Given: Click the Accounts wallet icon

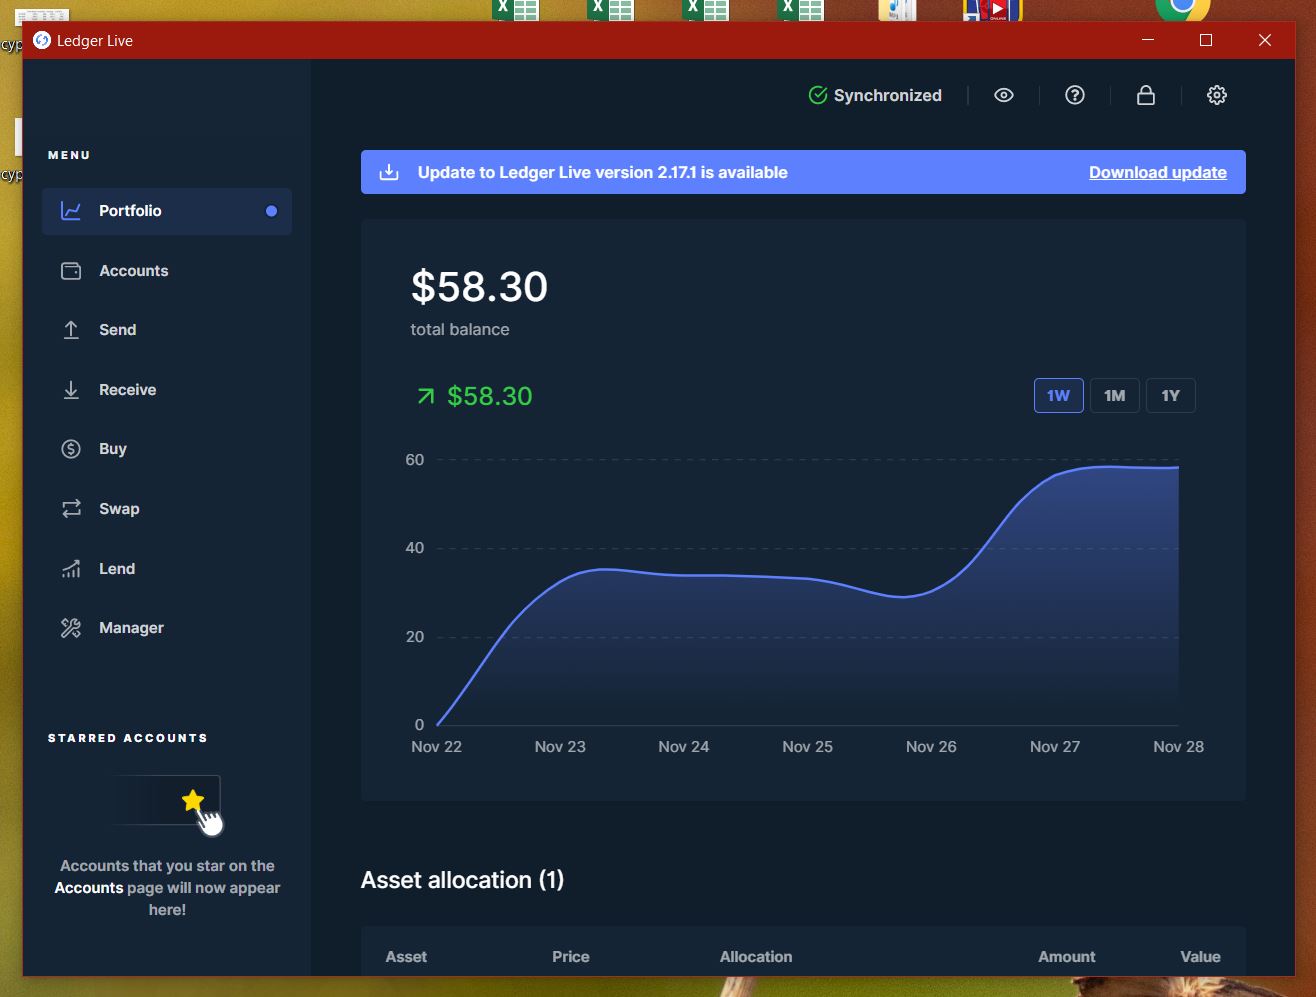Looking at the screenshot, I should 71,271.
